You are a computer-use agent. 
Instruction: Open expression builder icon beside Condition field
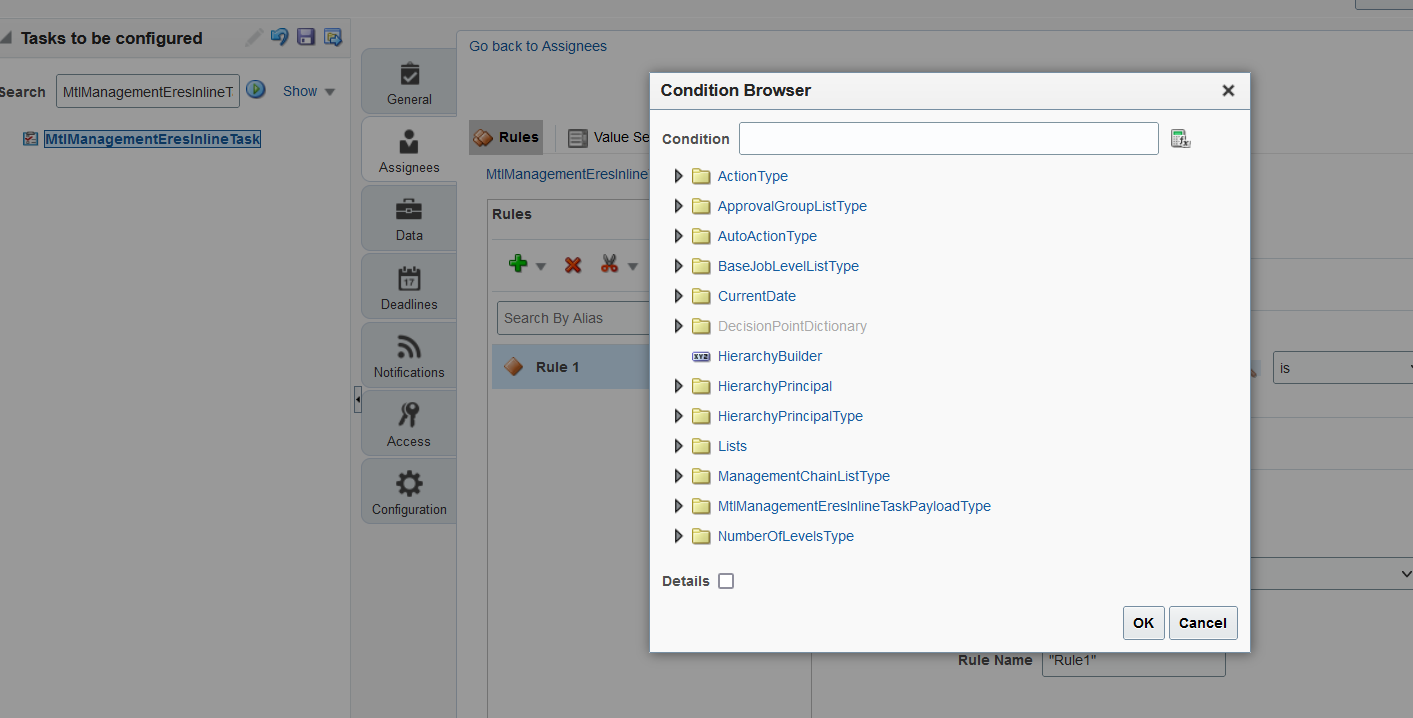click(1180, 138)
